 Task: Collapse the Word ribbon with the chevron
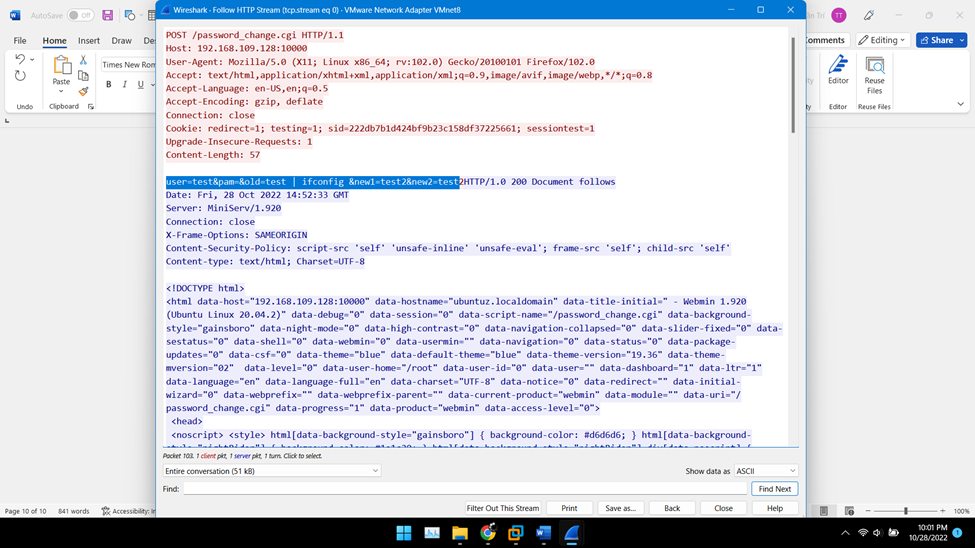[960, 104]
